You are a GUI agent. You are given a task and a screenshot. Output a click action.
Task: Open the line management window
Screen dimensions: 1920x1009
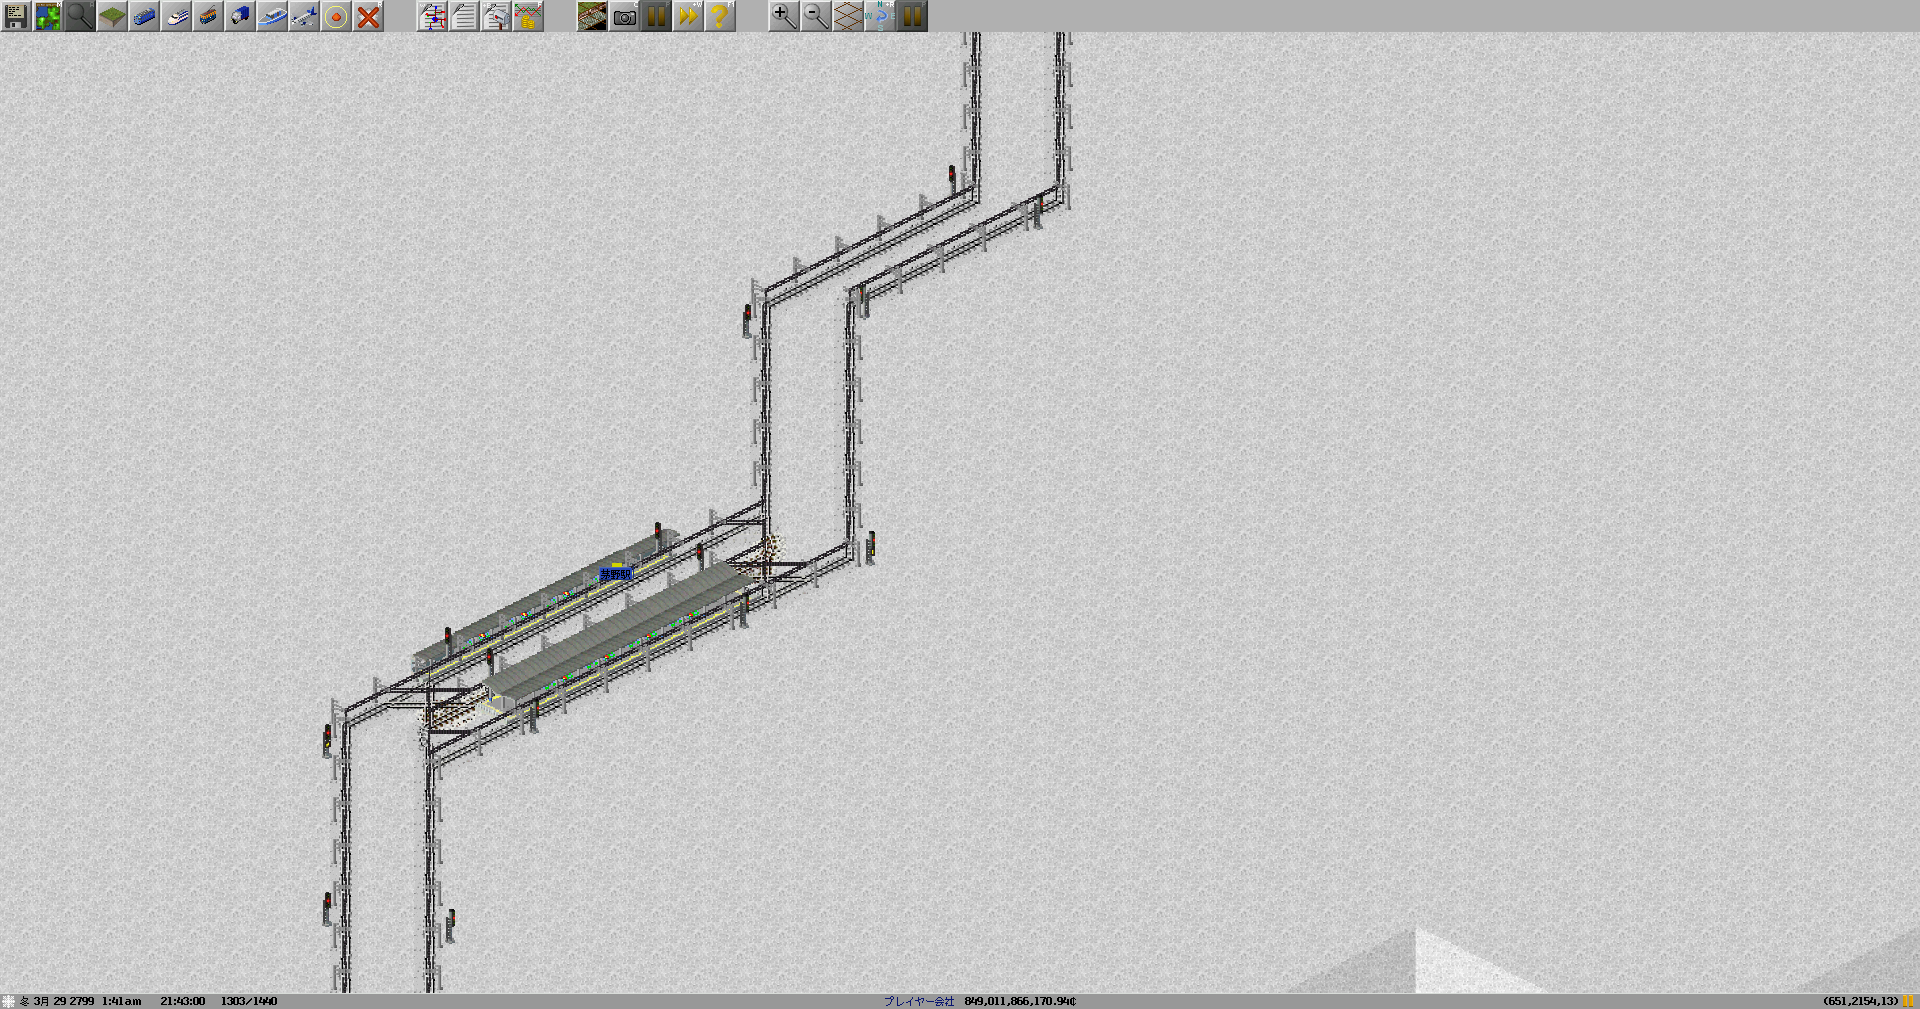coord(432,16)
